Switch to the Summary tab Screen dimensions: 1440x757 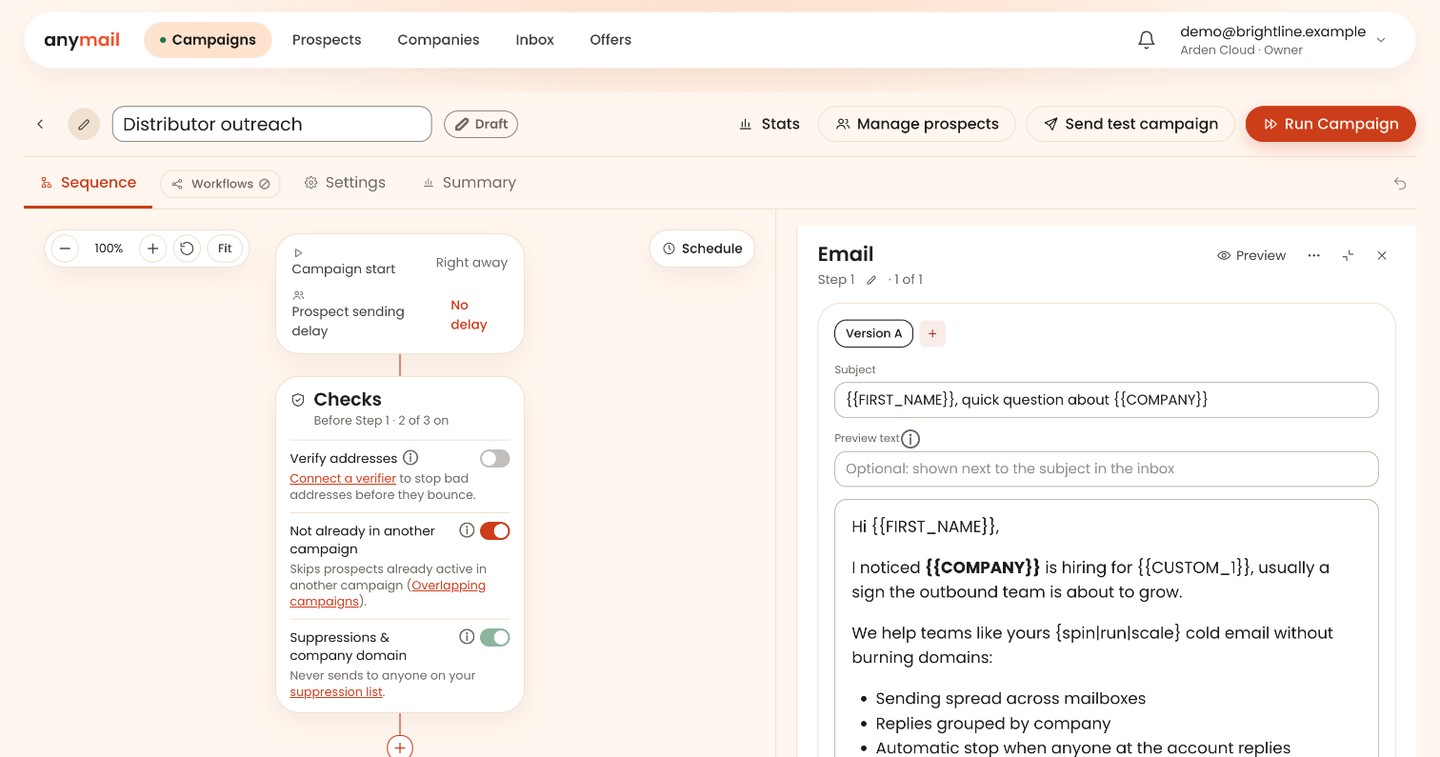(469, 183)
